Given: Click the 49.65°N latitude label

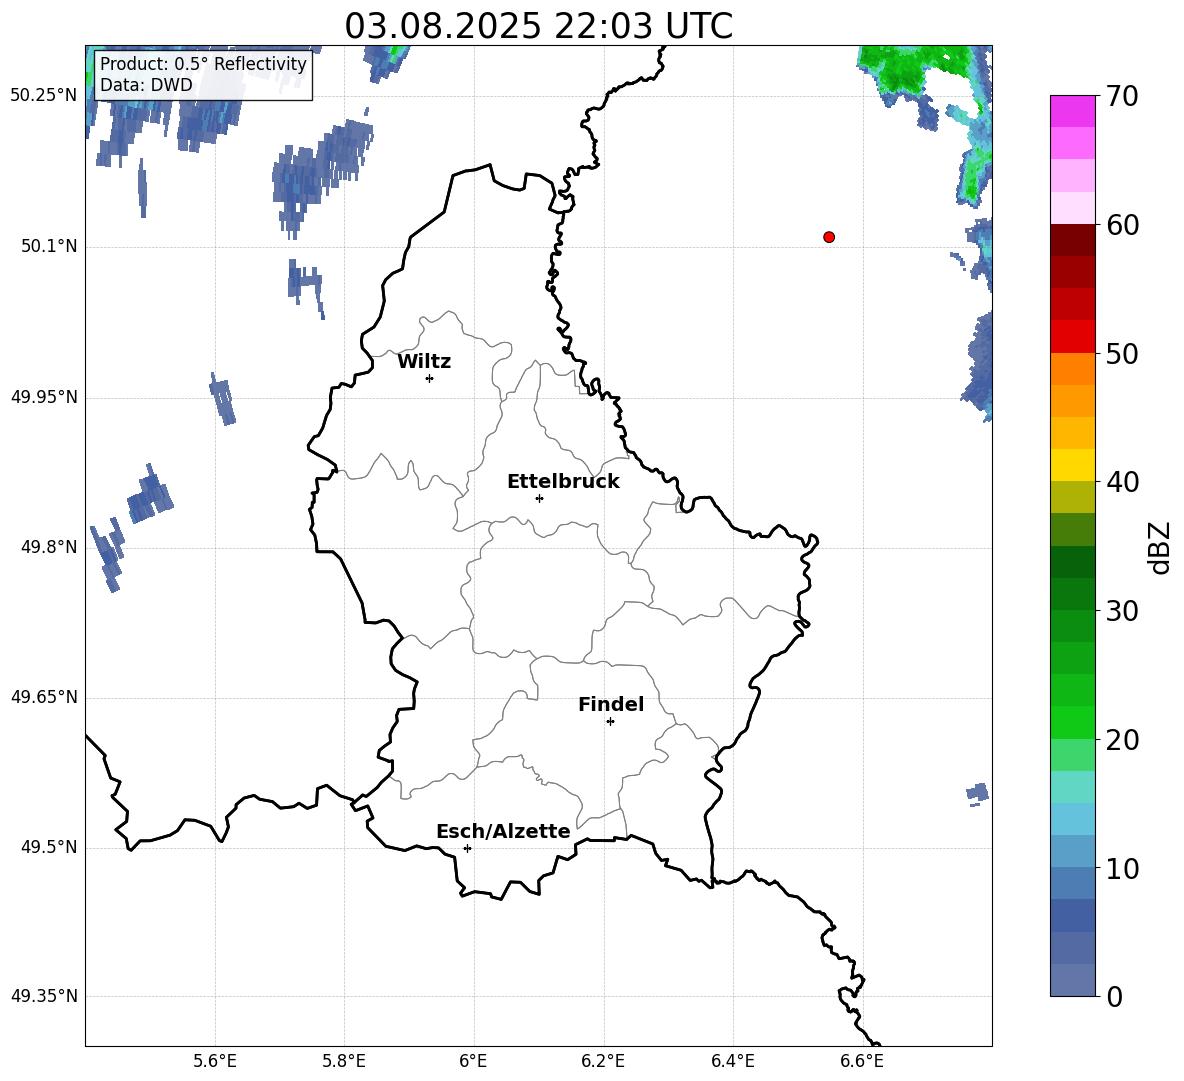Looking at the screenshot, I should coord(44,696).
